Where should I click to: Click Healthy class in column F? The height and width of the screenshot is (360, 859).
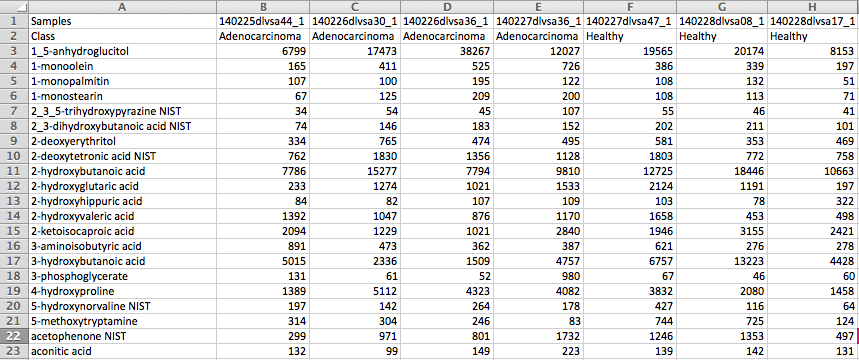[x=630, y=37]
